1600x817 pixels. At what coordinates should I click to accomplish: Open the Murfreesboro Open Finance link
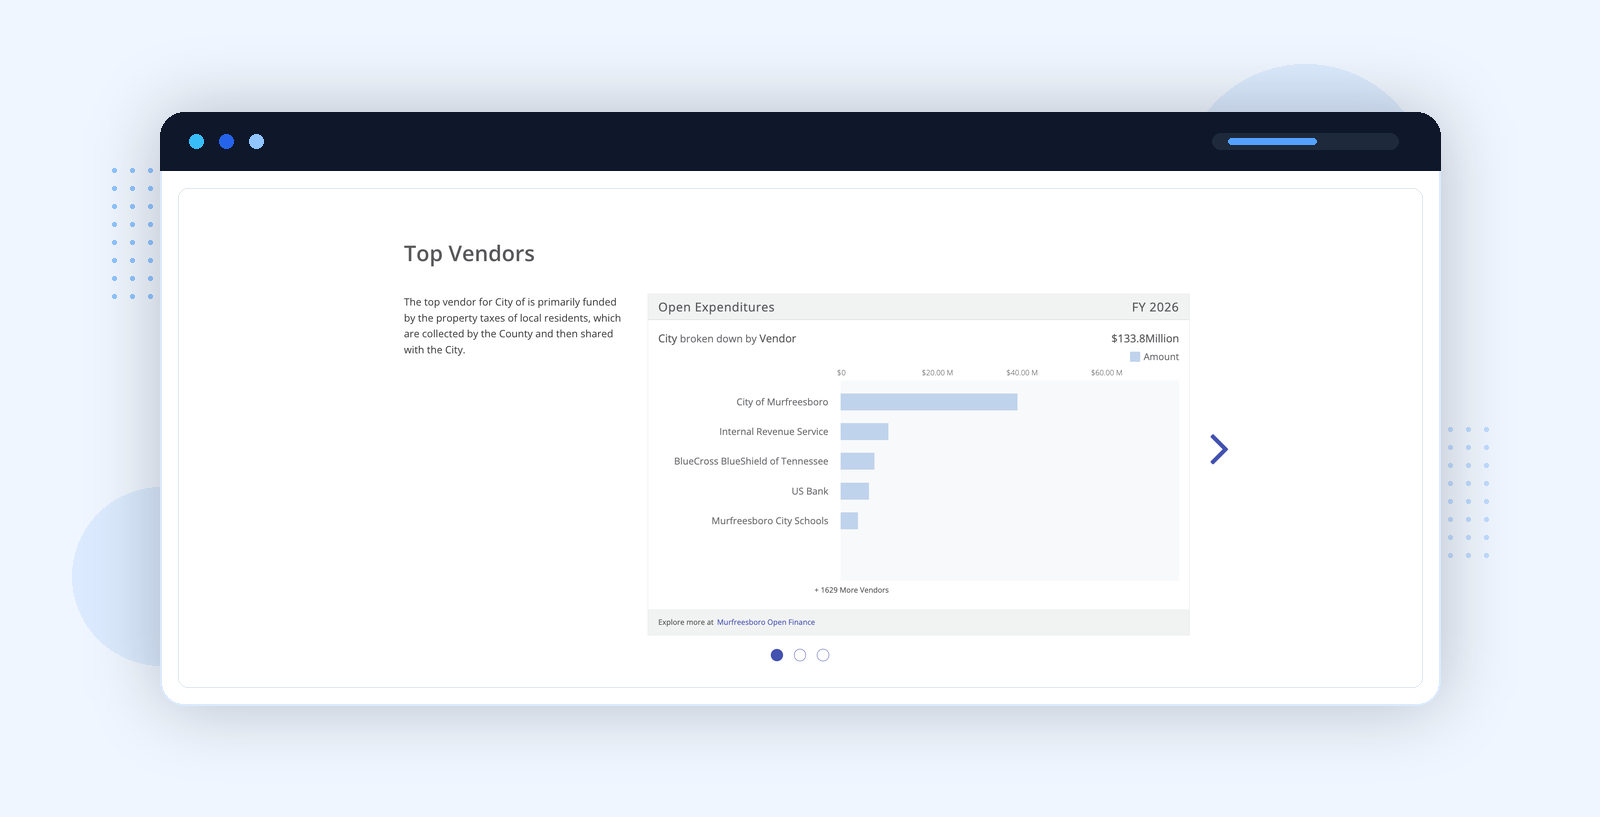[766, 622]
